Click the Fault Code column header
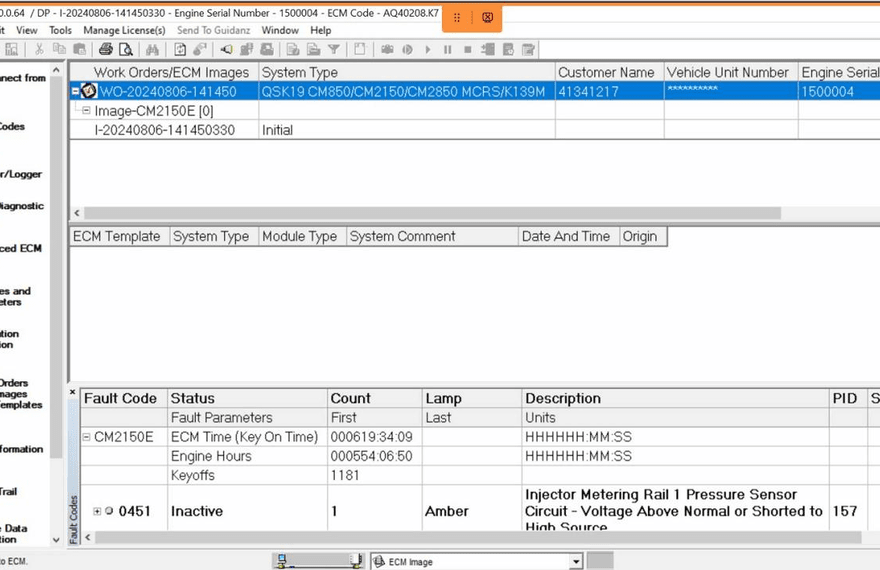 pyautogui.click(x=124, y=398)
